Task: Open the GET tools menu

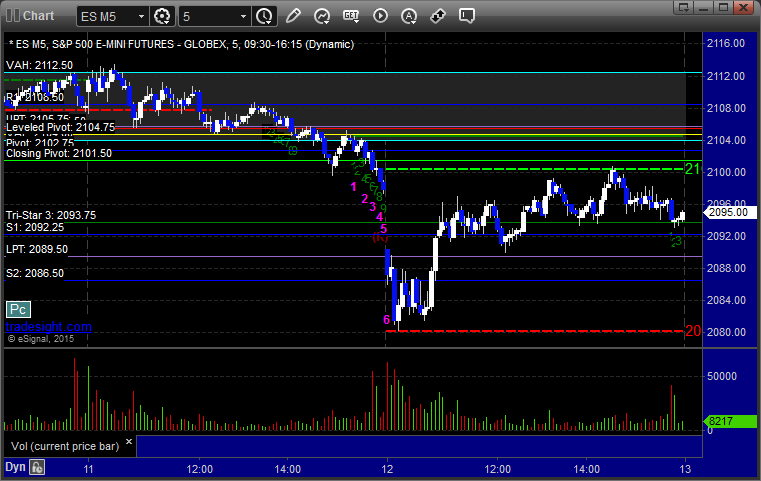Action: click(x=351, y=16)
